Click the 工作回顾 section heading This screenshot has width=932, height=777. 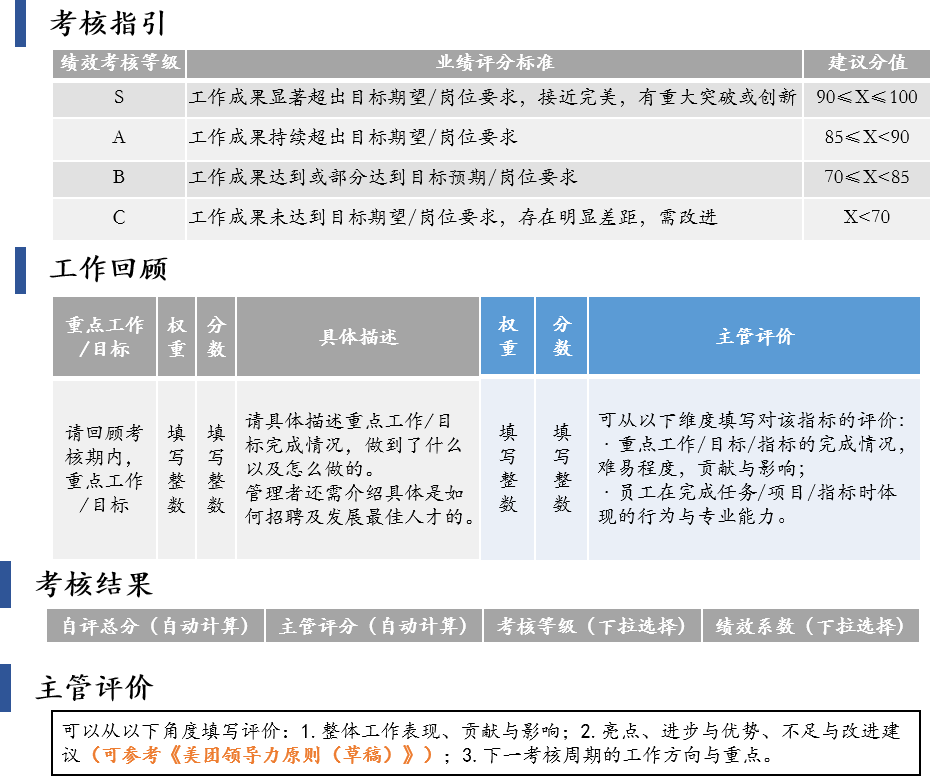click(109, 269)
